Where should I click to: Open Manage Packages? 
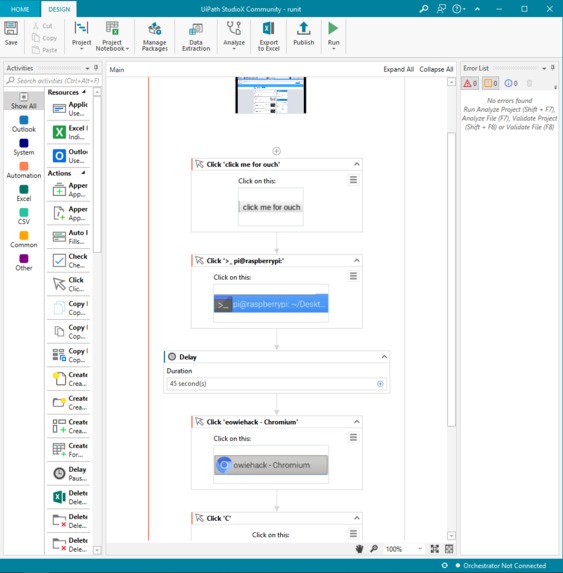[155, 36]
